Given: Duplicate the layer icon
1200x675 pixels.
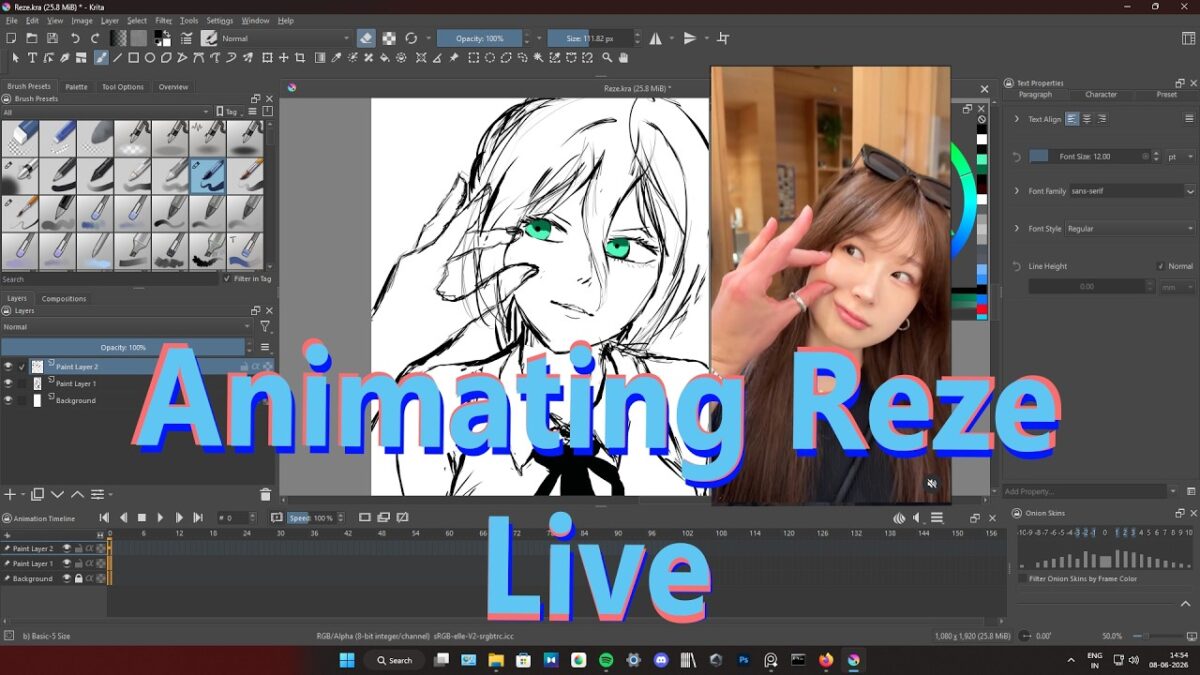Looking at the screenshot, I should point(37,494).
